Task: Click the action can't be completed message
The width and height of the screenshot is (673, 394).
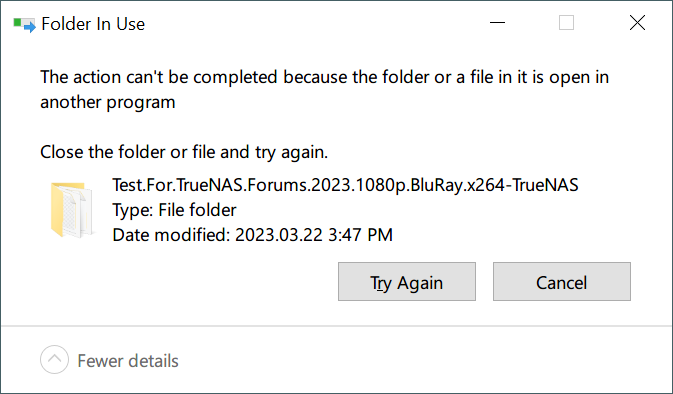Action: [x=324, y=77]
